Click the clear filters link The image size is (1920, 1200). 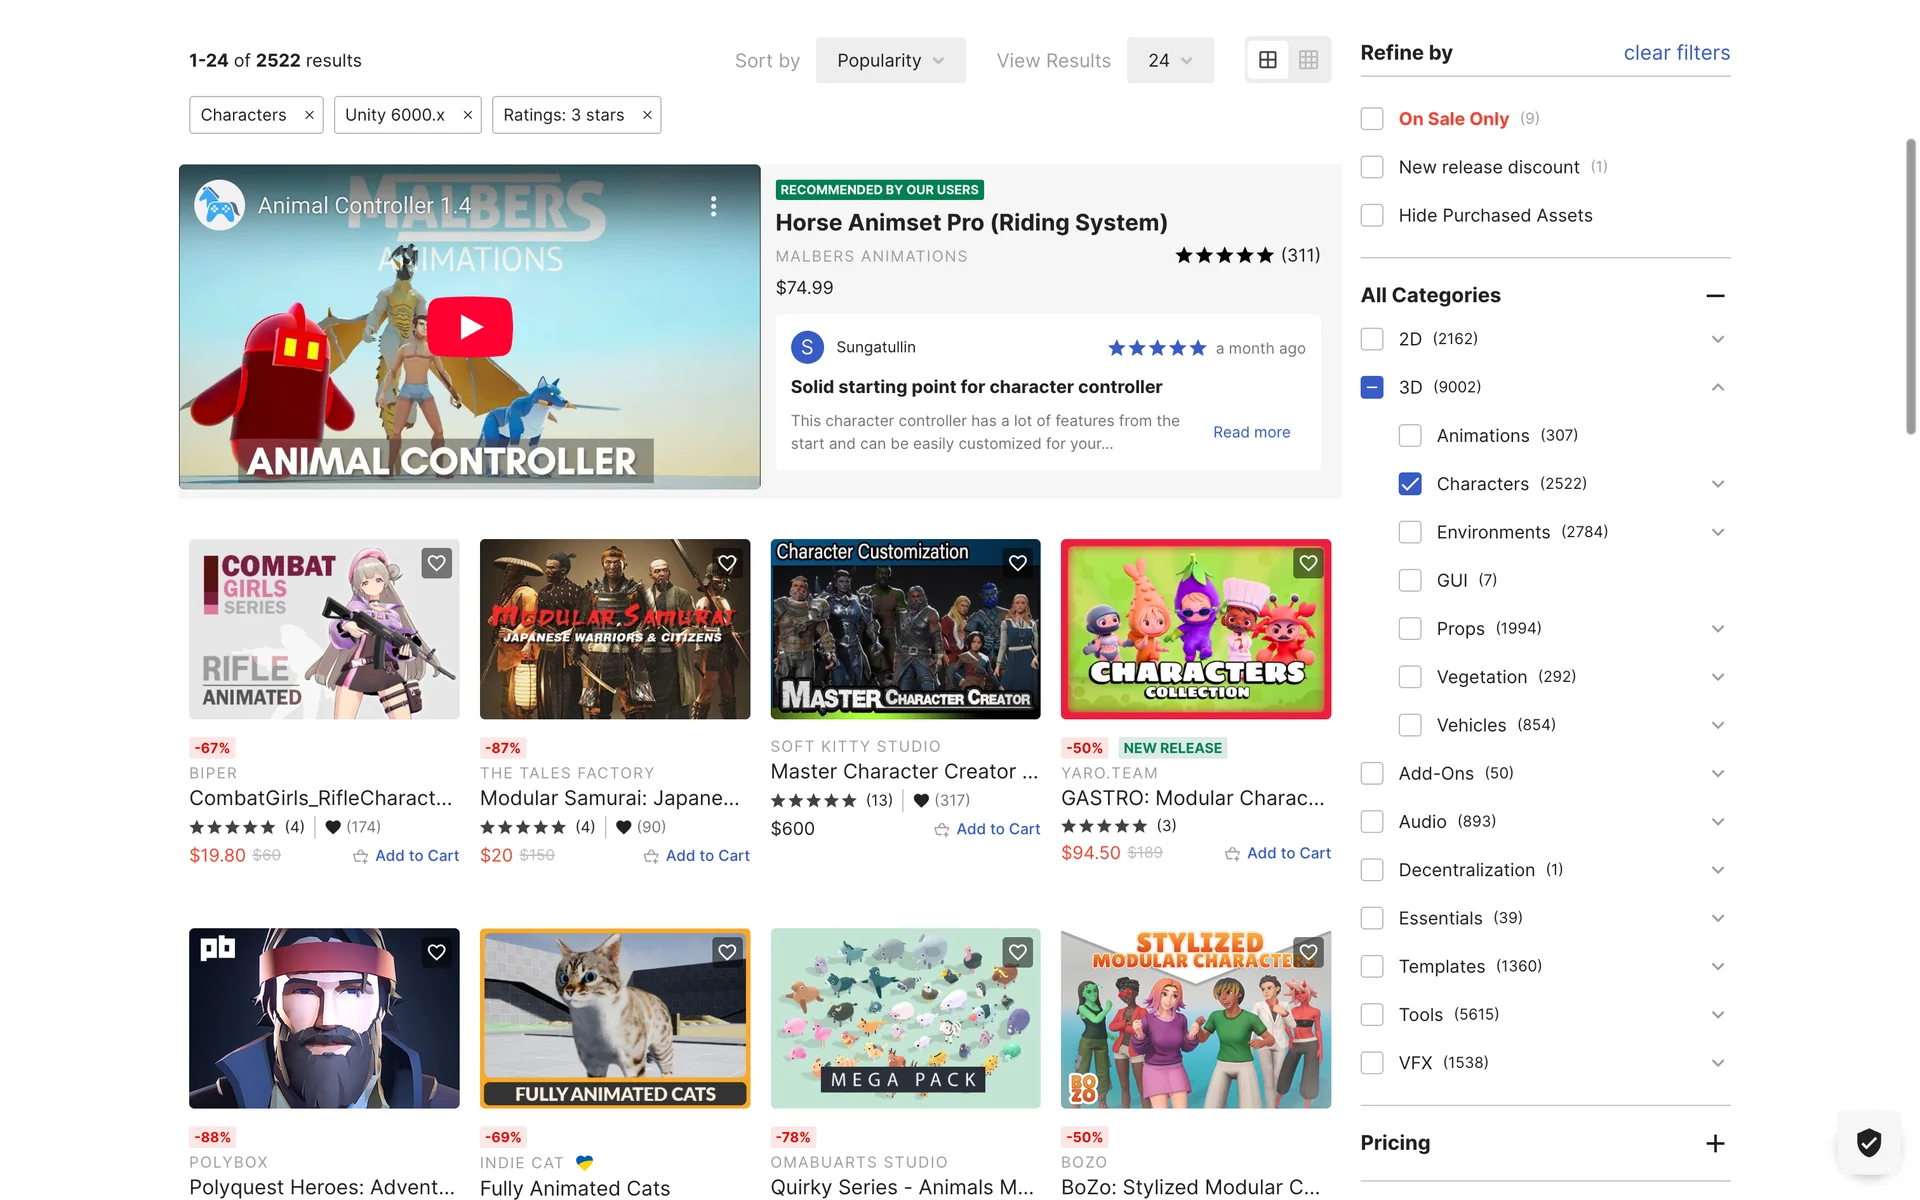pyautogui.click(x=1676, y=53)
